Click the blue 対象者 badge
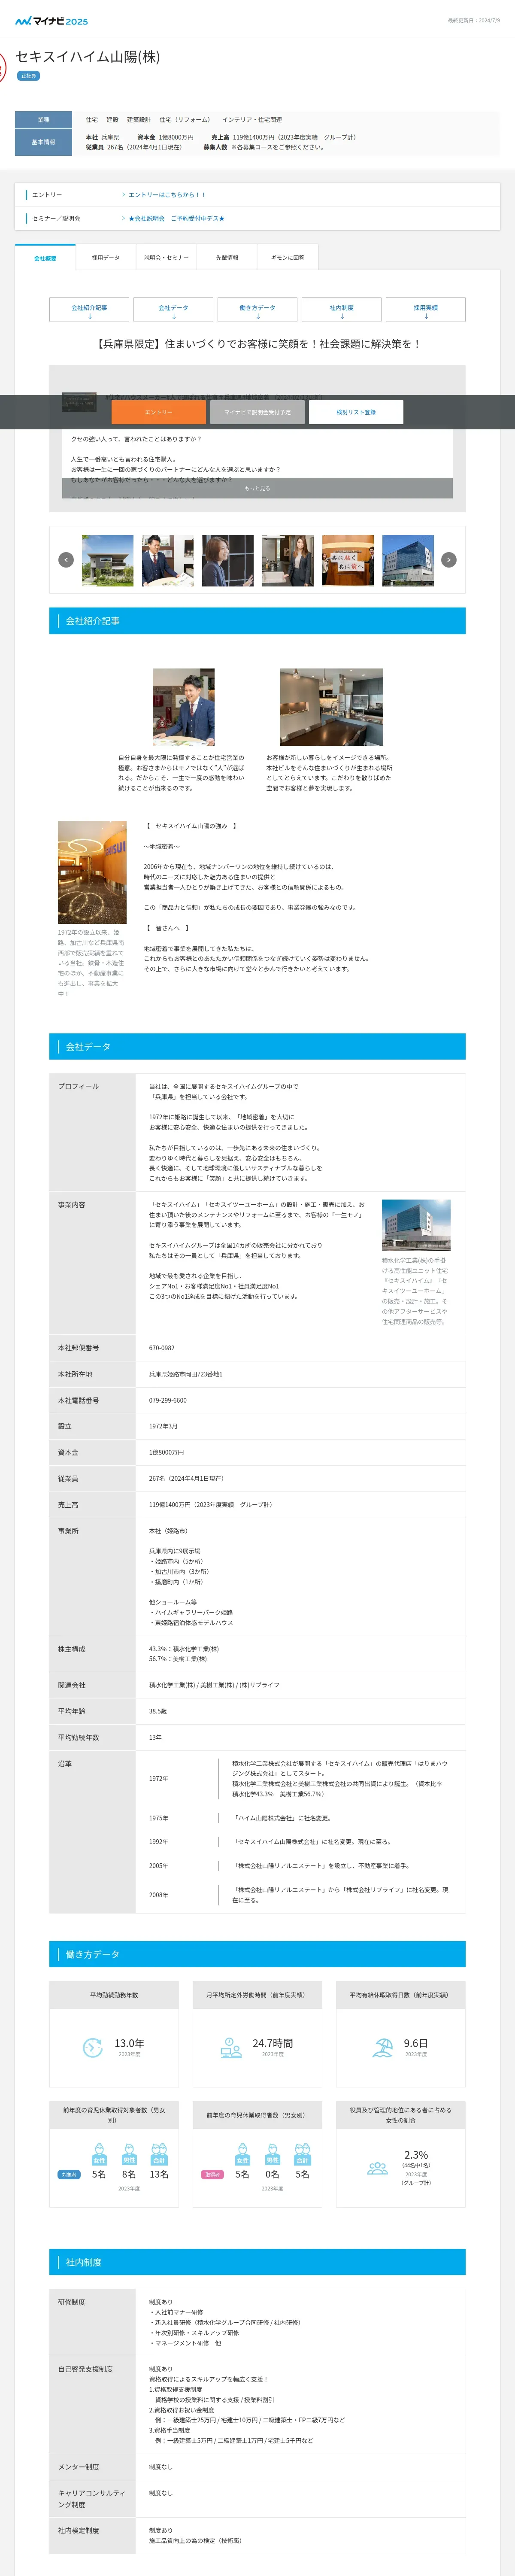Image resolution: width=515 pixels, height=2576 pixels. [x=69, y=2174]
